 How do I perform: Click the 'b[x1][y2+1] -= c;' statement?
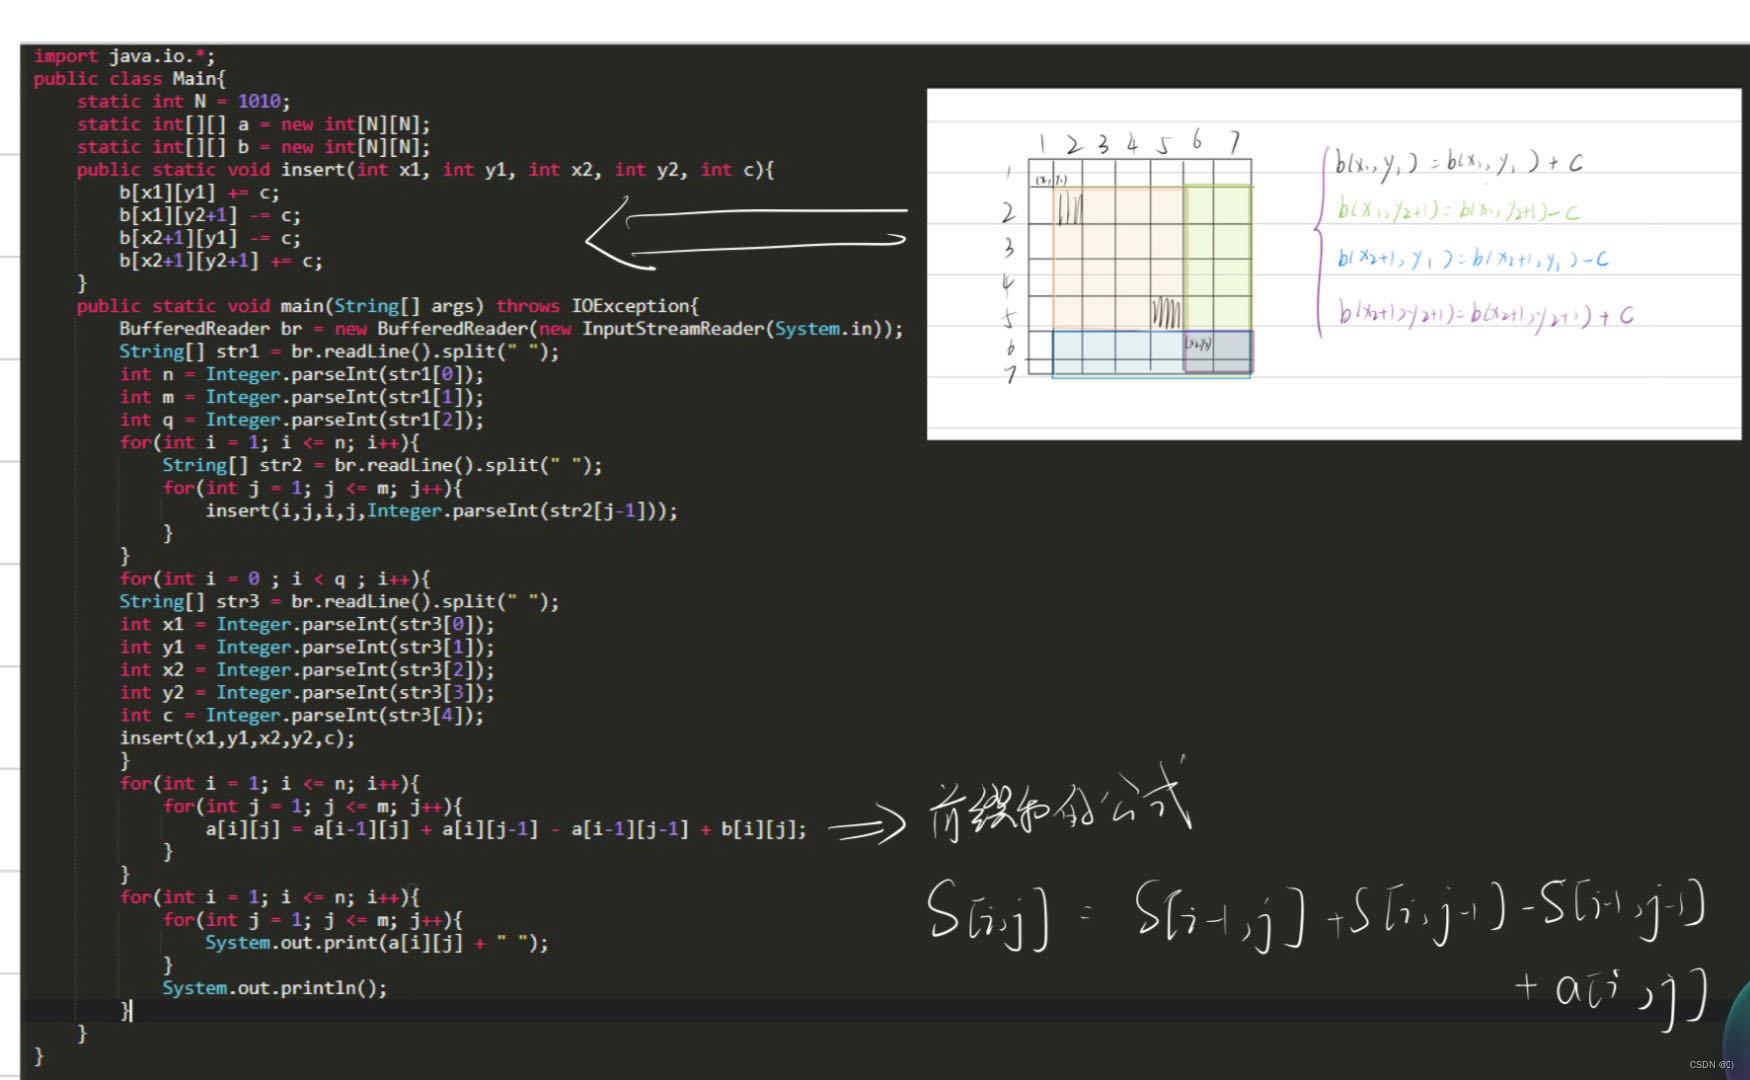(210, 215)
